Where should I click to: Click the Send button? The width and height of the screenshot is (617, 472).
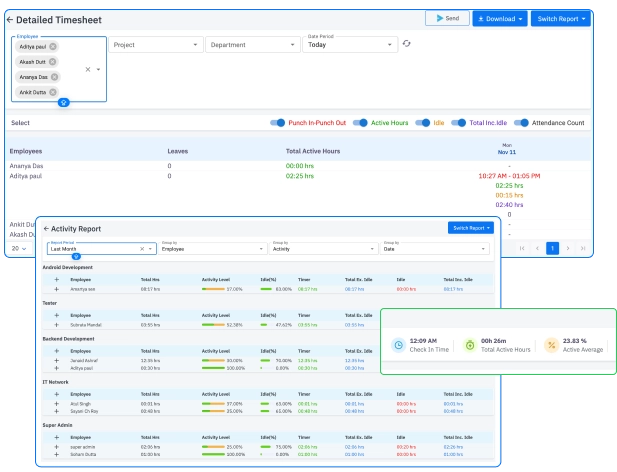(446, 19)
